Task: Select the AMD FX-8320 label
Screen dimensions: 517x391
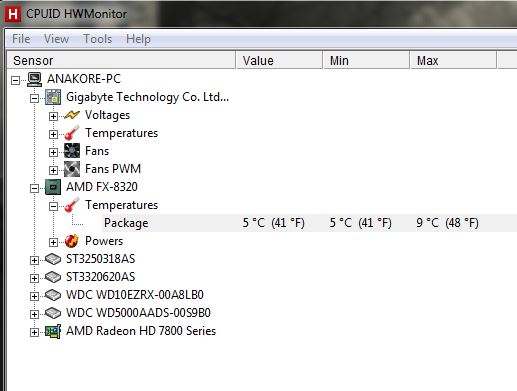Action: (x=102, y=187)
